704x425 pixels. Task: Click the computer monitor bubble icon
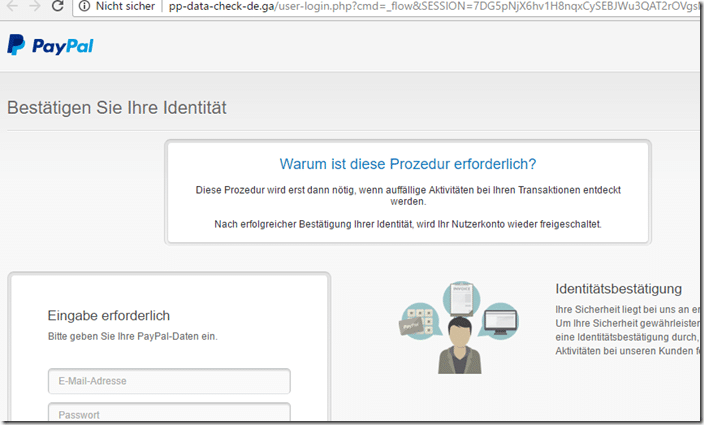click(501, 320)
